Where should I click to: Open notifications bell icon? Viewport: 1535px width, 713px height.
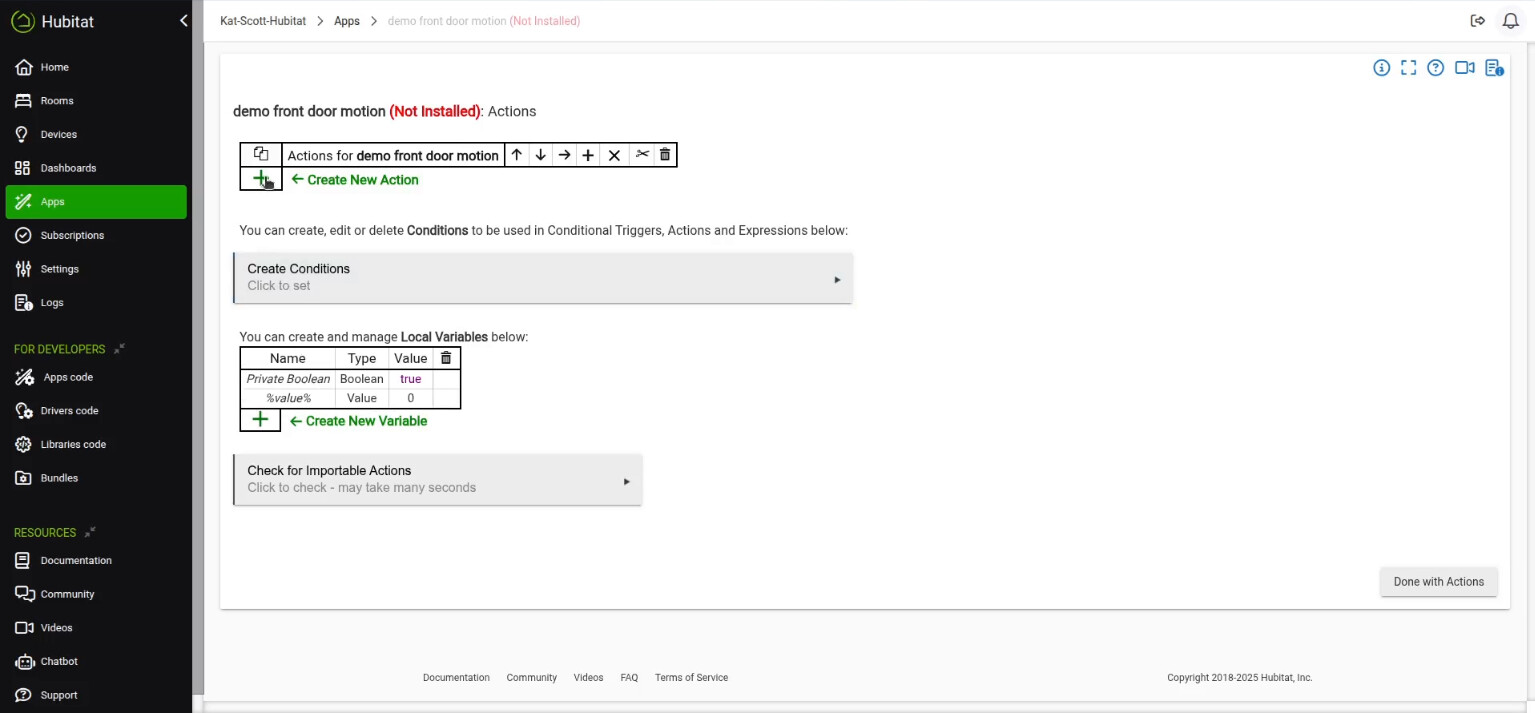click(x=1511, y=21)
